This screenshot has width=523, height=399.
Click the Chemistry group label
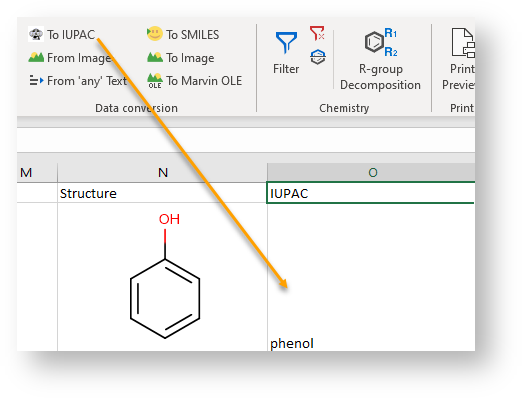coord(344,108)
